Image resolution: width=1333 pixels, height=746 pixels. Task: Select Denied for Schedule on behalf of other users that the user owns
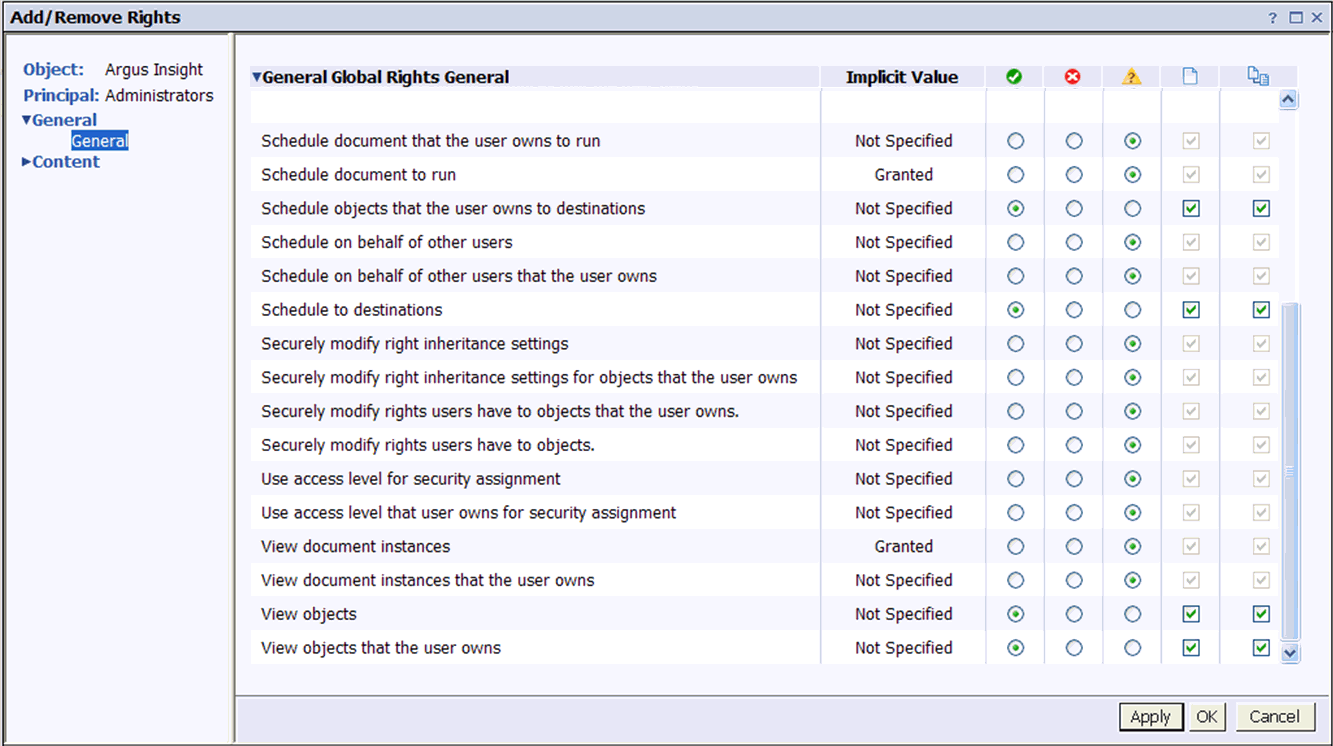click(x=1074, y=276)
